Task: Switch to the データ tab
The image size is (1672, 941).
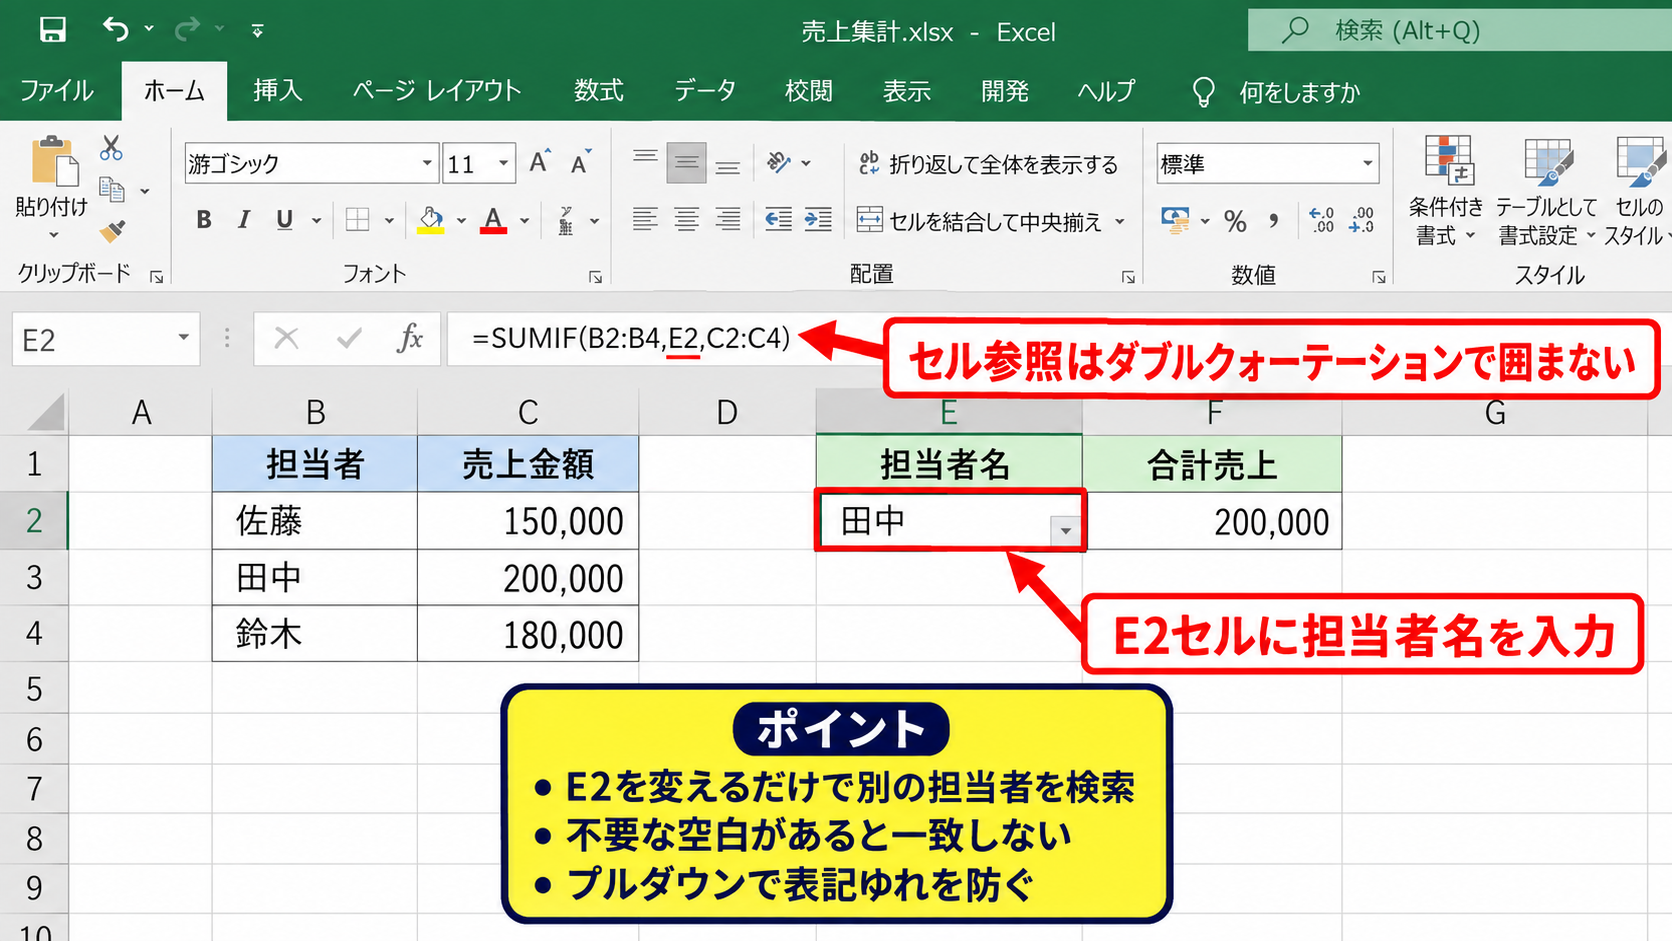Action: coord(704,91)
